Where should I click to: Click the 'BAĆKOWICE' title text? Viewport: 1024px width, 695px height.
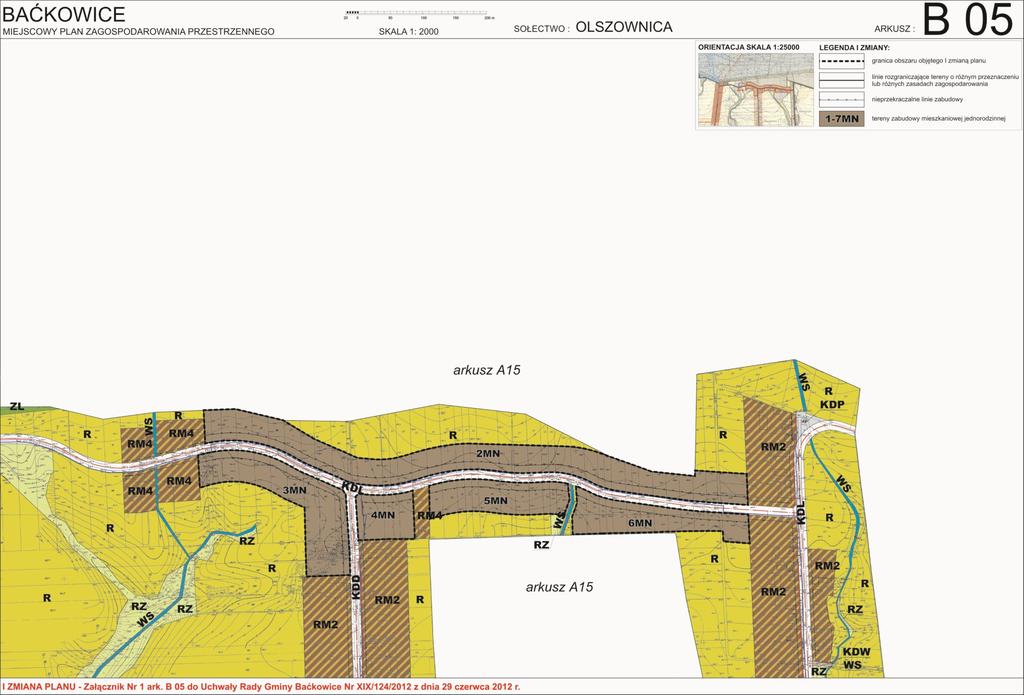point(63,14)
